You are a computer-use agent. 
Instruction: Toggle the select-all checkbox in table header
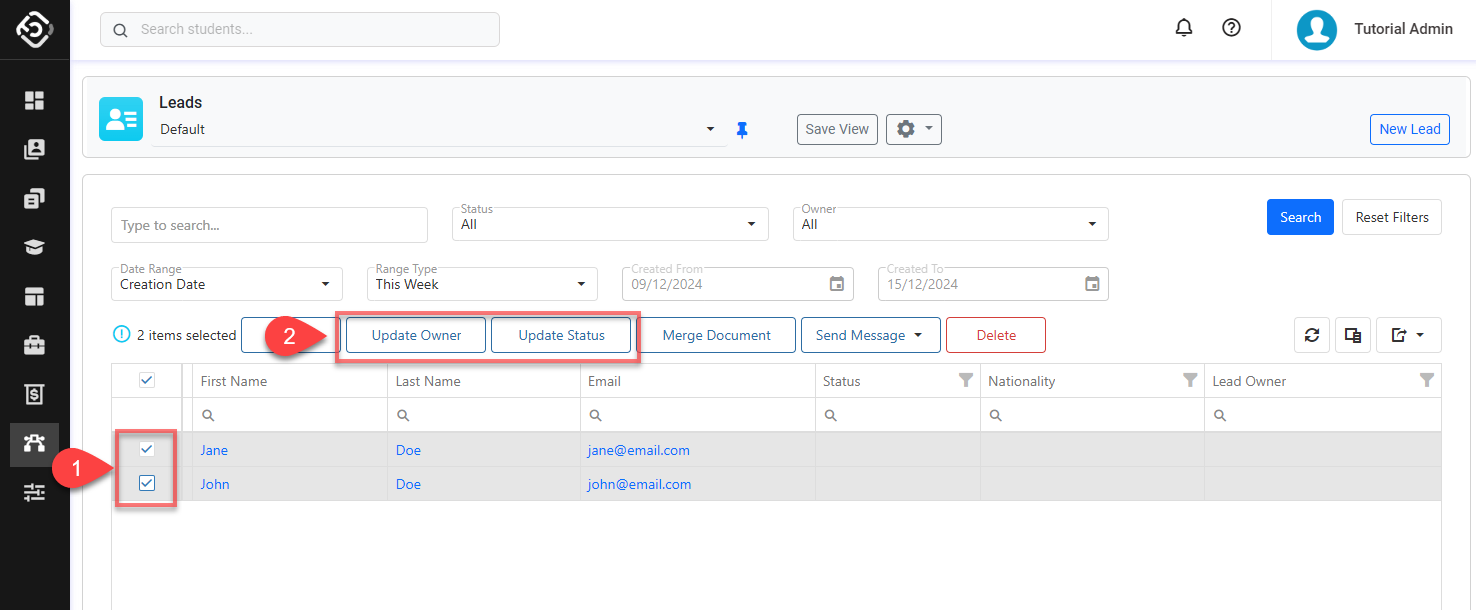(147, 380)
